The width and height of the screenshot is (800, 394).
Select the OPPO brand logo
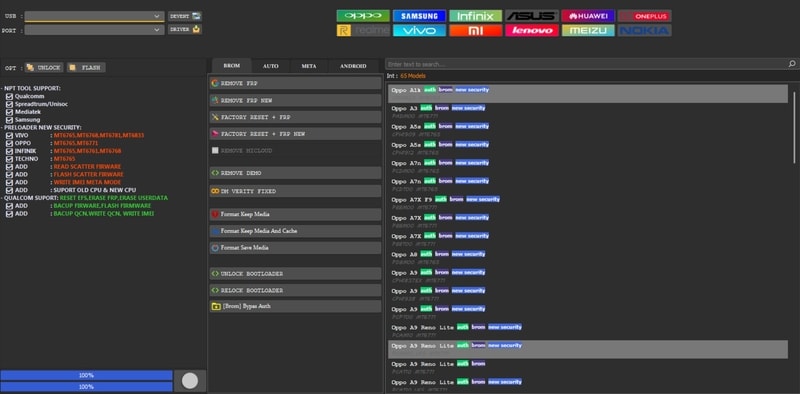[363, 16]
